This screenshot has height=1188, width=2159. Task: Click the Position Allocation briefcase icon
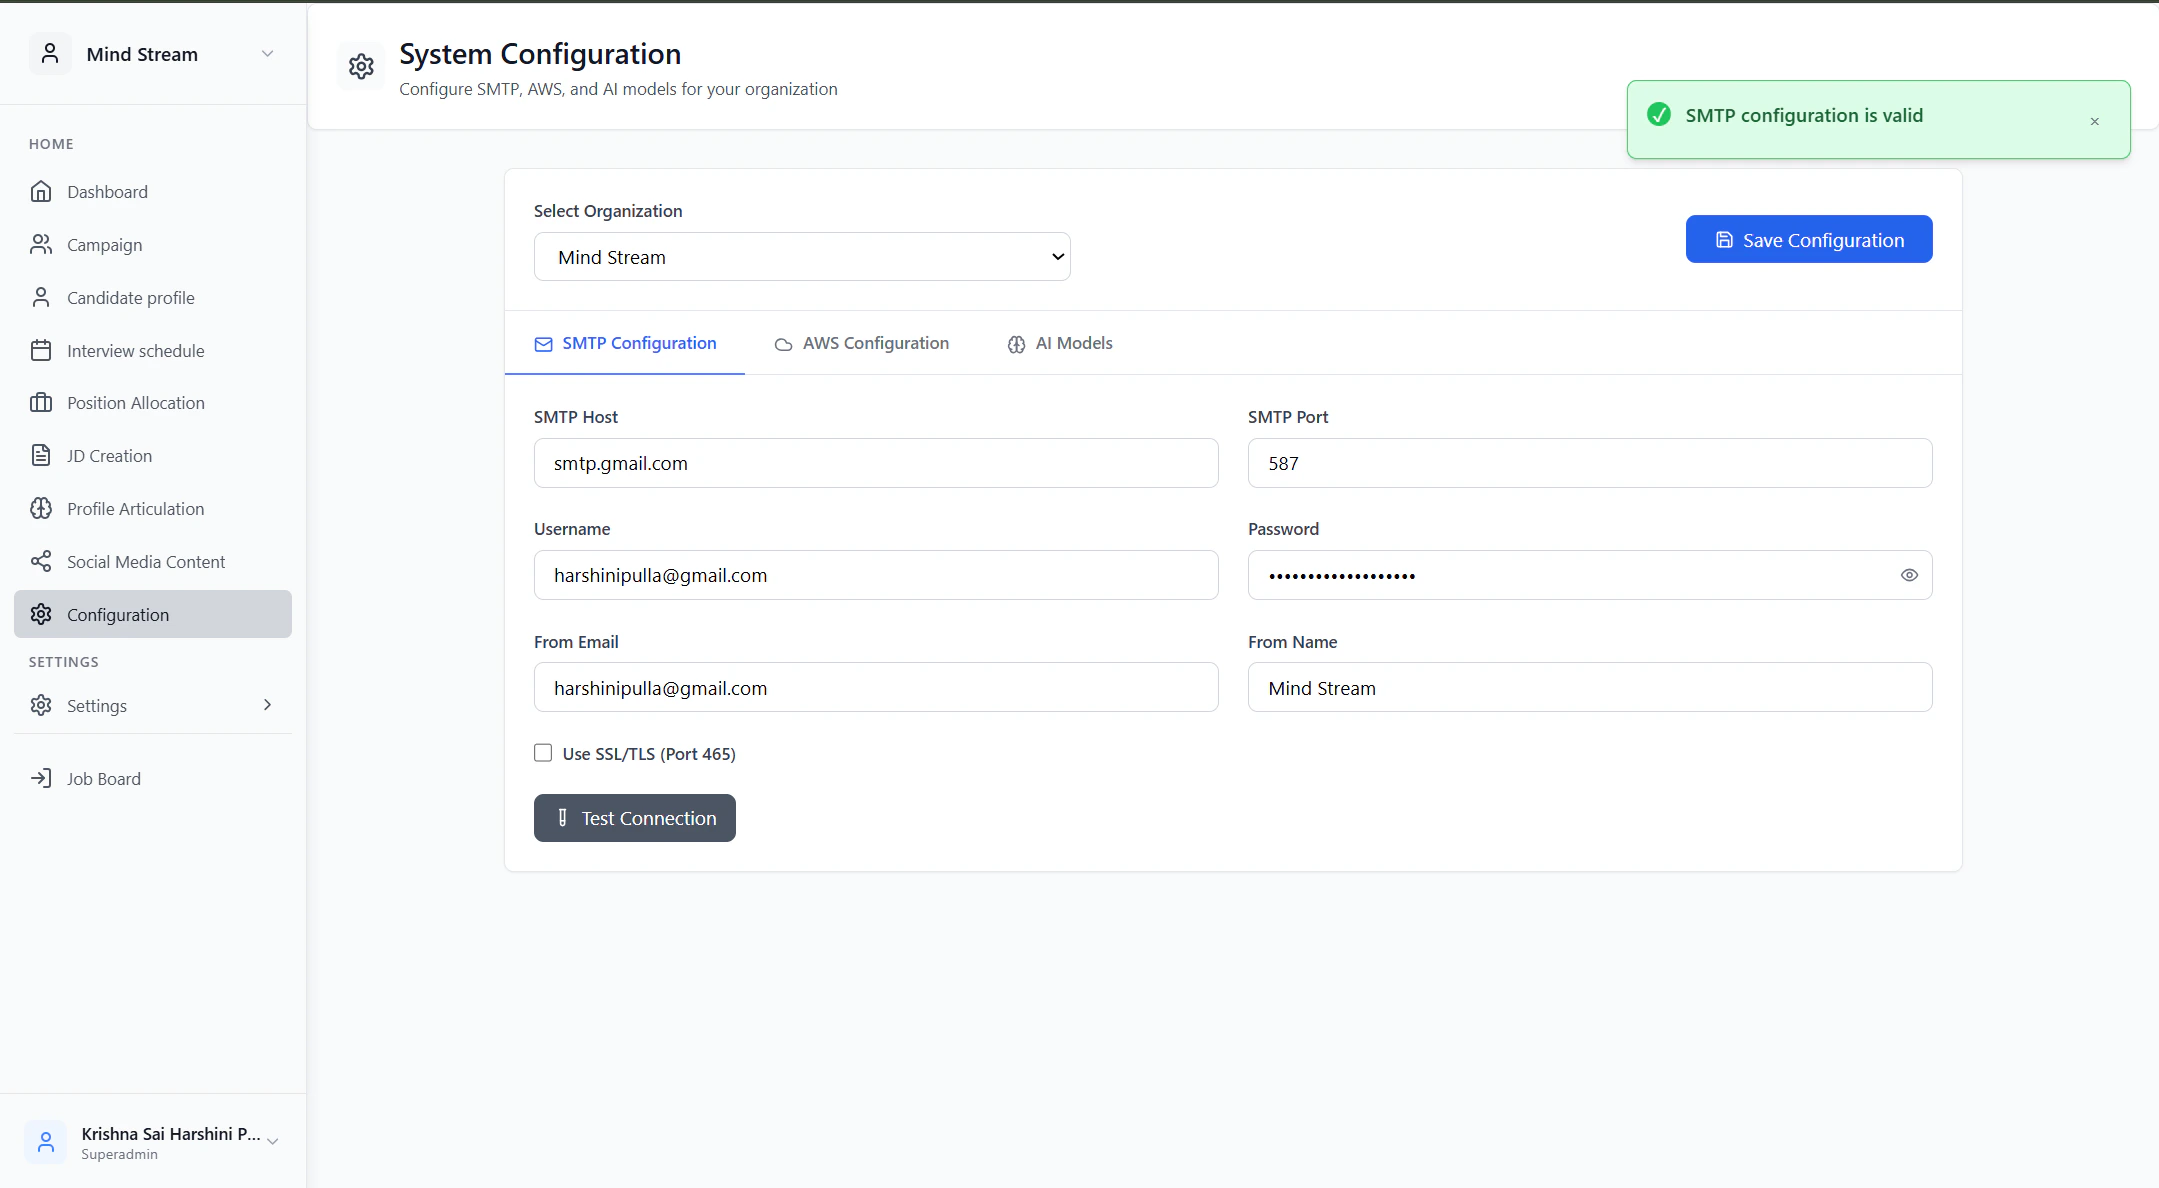(x=41, y=403)
